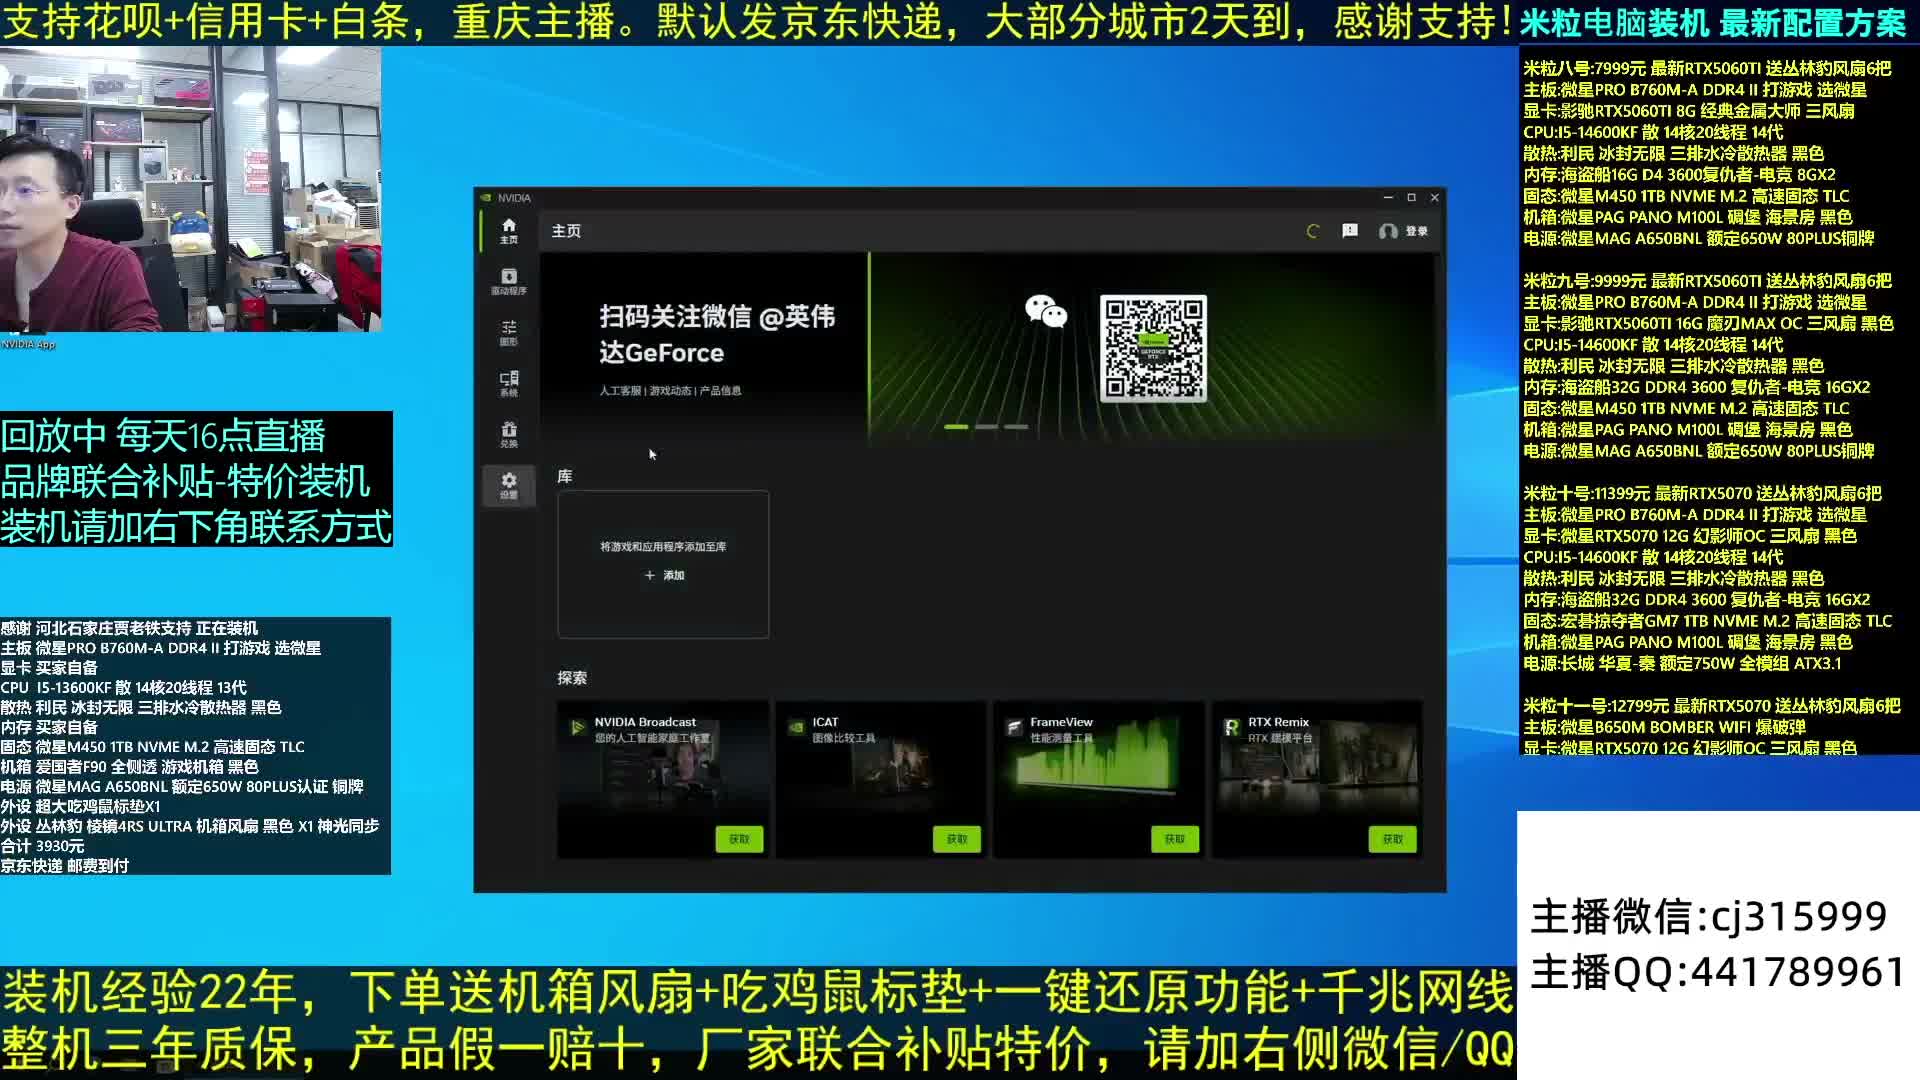Open the Drivers (驱动程序) sidebar section
The height and width of the screenshot is (1080, 1920).
(508, 281)
